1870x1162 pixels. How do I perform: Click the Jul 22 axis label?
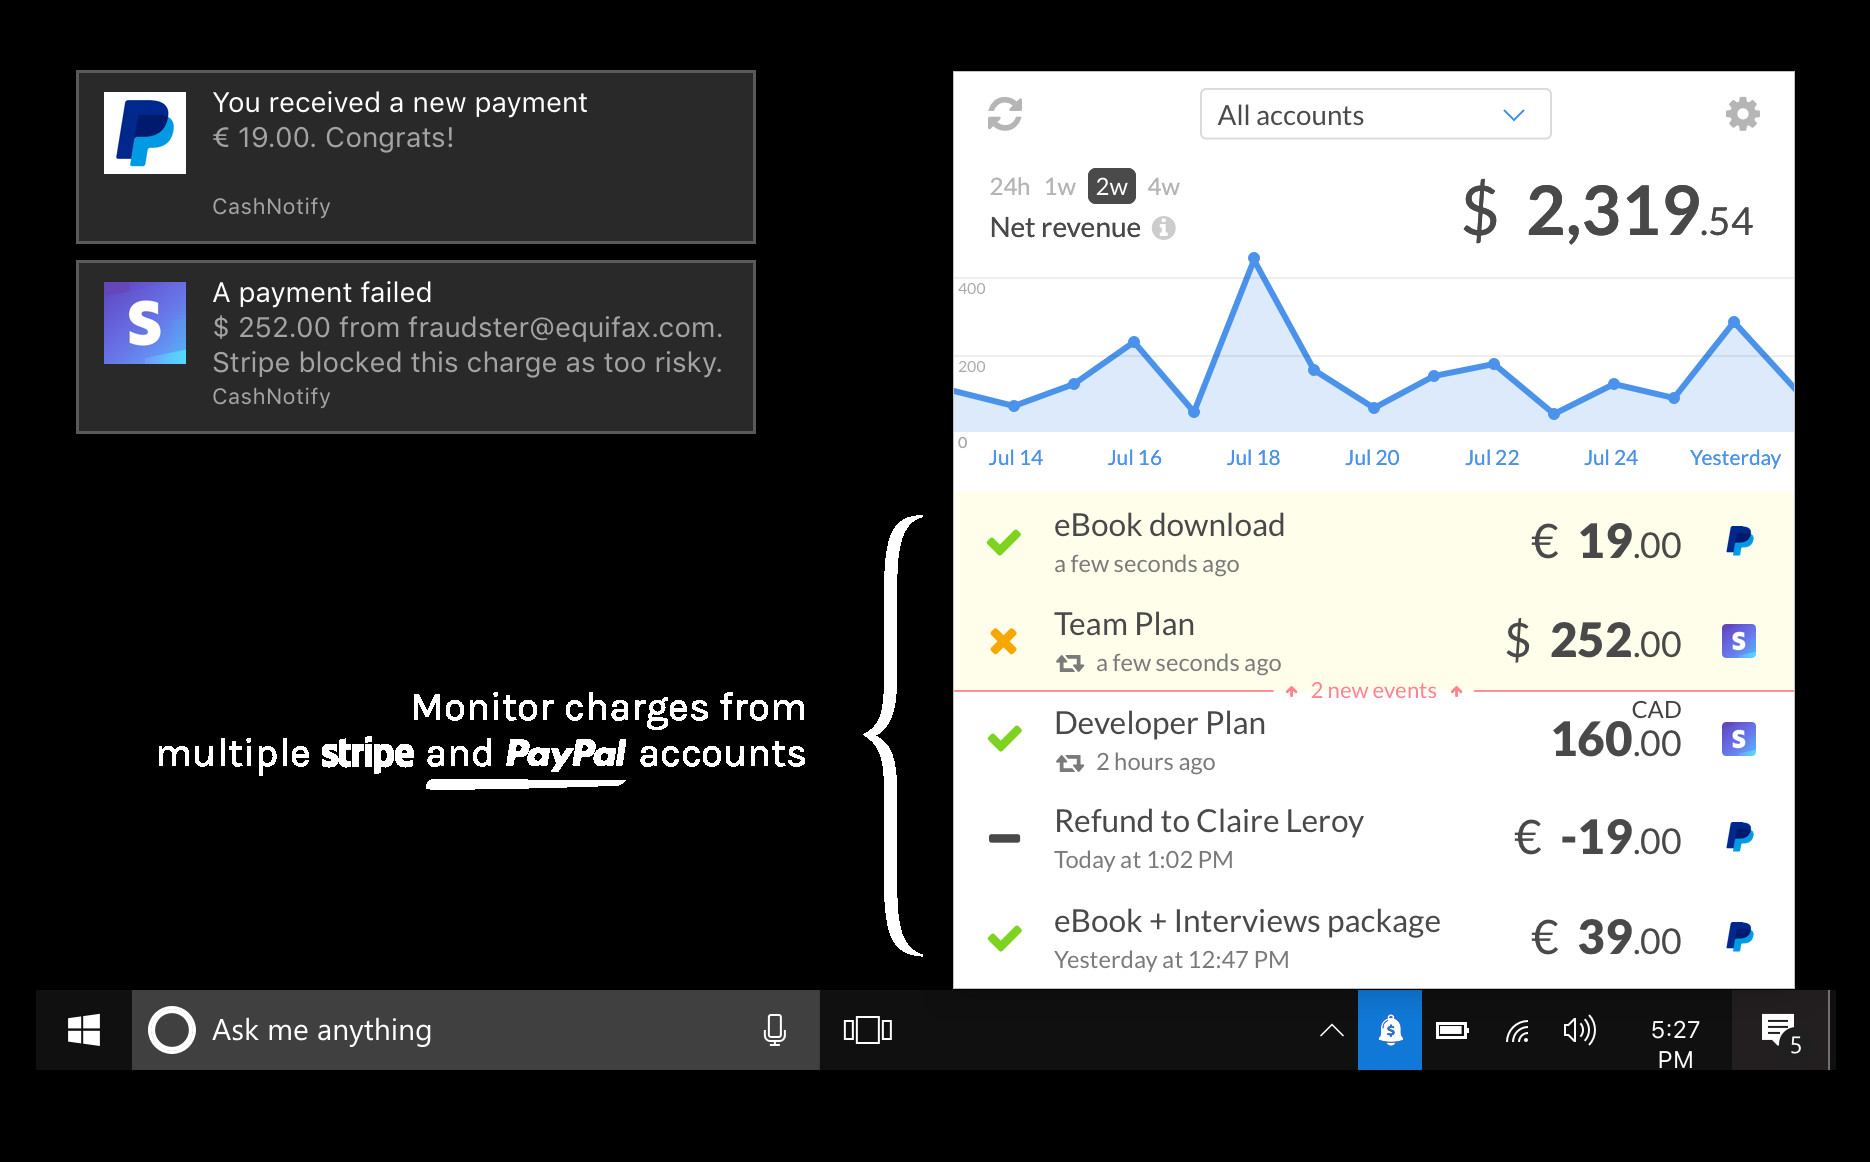pyautogui.click(x=1492, y=458)
